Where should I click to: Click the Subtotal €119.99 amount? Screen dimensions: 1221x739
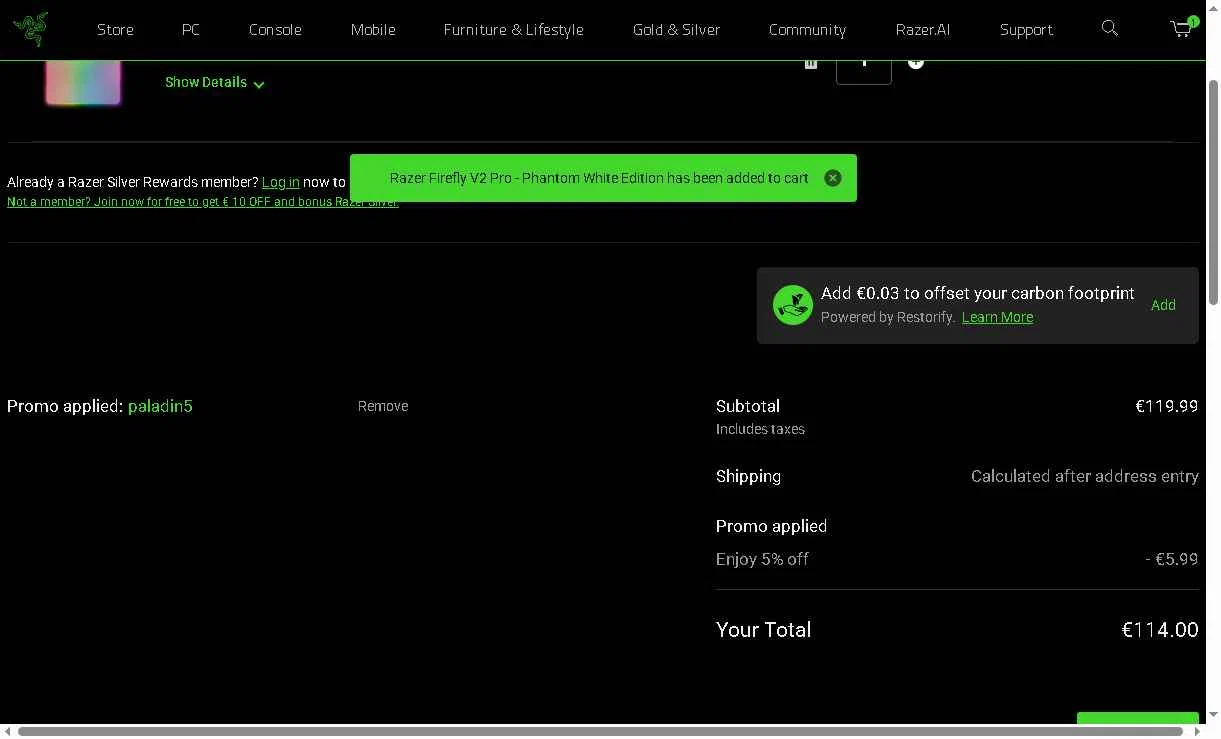tap(1167, 406)
